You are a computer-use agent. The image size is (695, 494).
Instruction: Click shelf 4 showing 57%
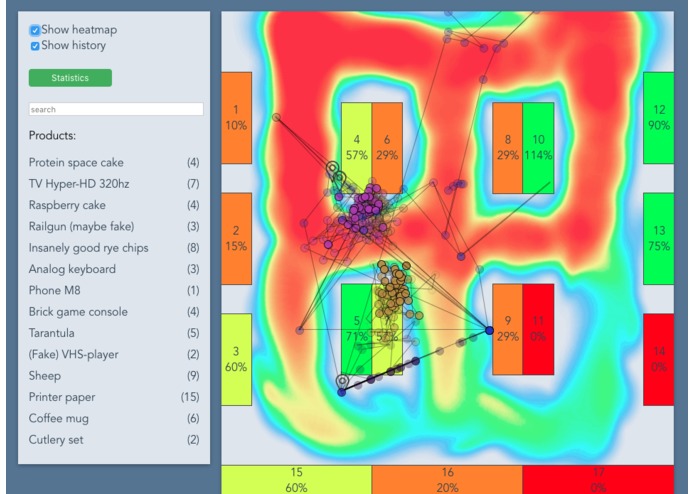pos(356,148)
